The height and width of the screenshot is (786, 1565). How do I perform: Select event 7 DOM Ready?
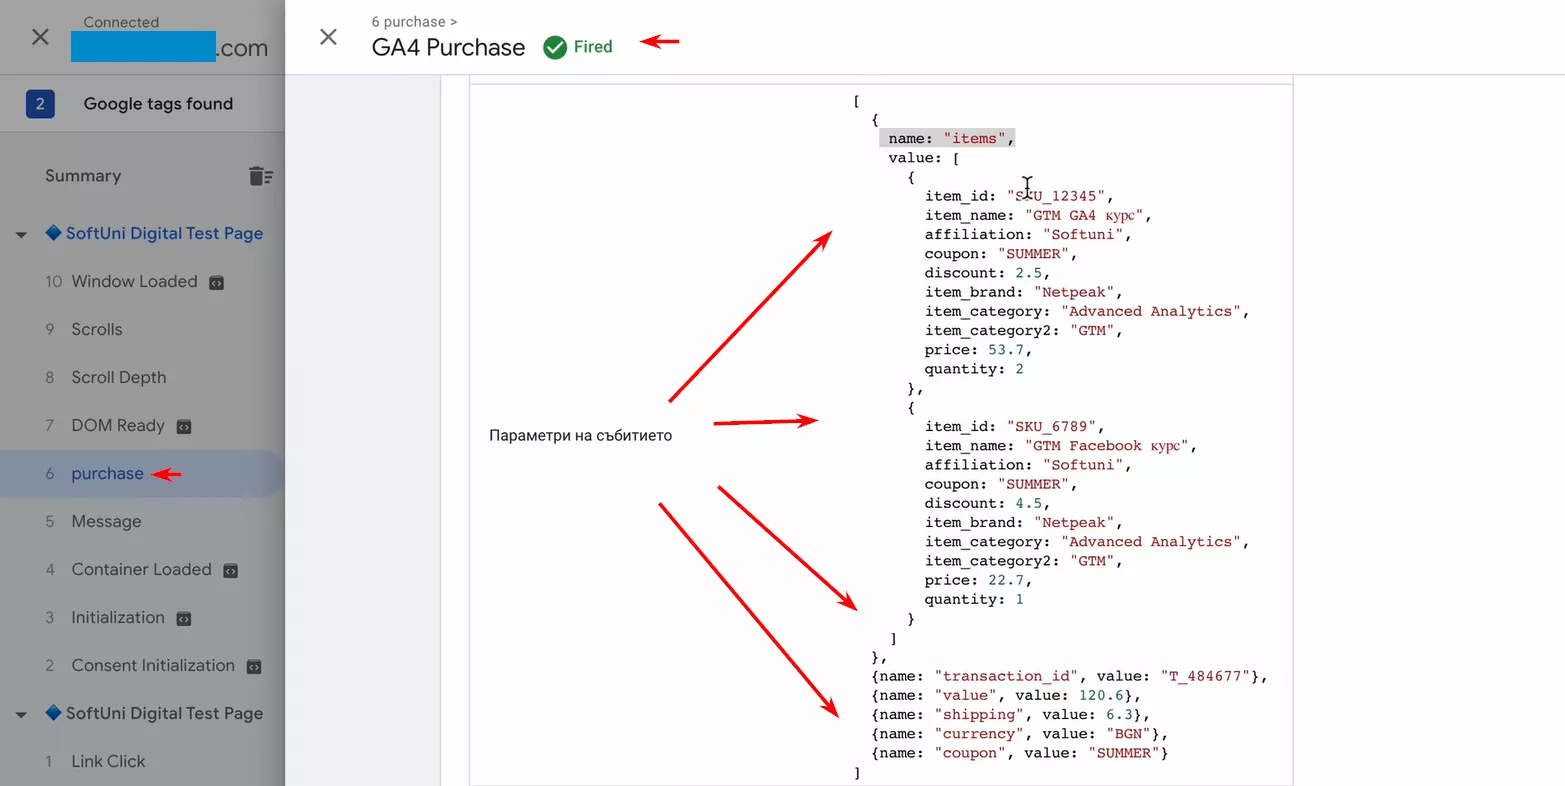click(x=117, y=426)
